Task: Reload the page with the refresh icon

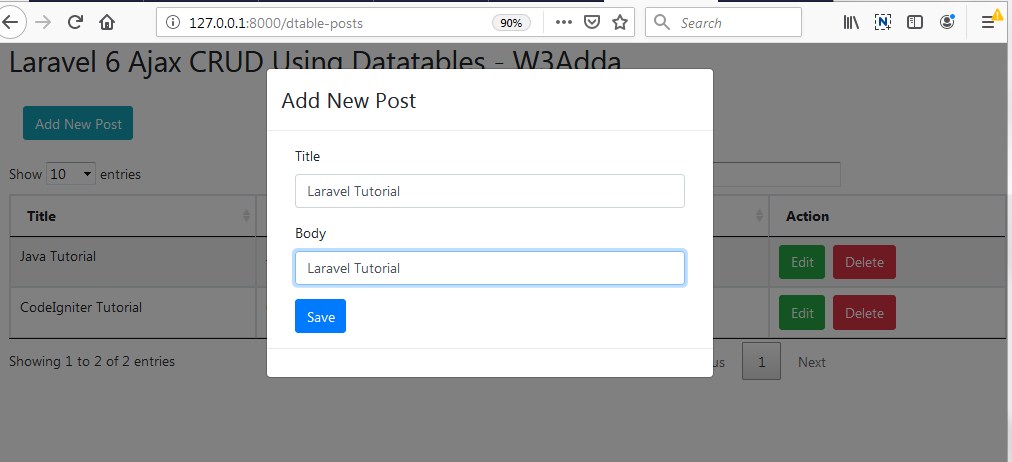Action: pyautogui.click(x=76, y=23)
